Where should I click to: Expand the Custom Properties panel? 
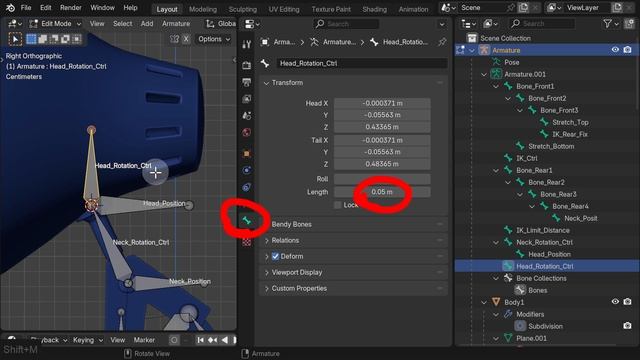click(267, 288)
